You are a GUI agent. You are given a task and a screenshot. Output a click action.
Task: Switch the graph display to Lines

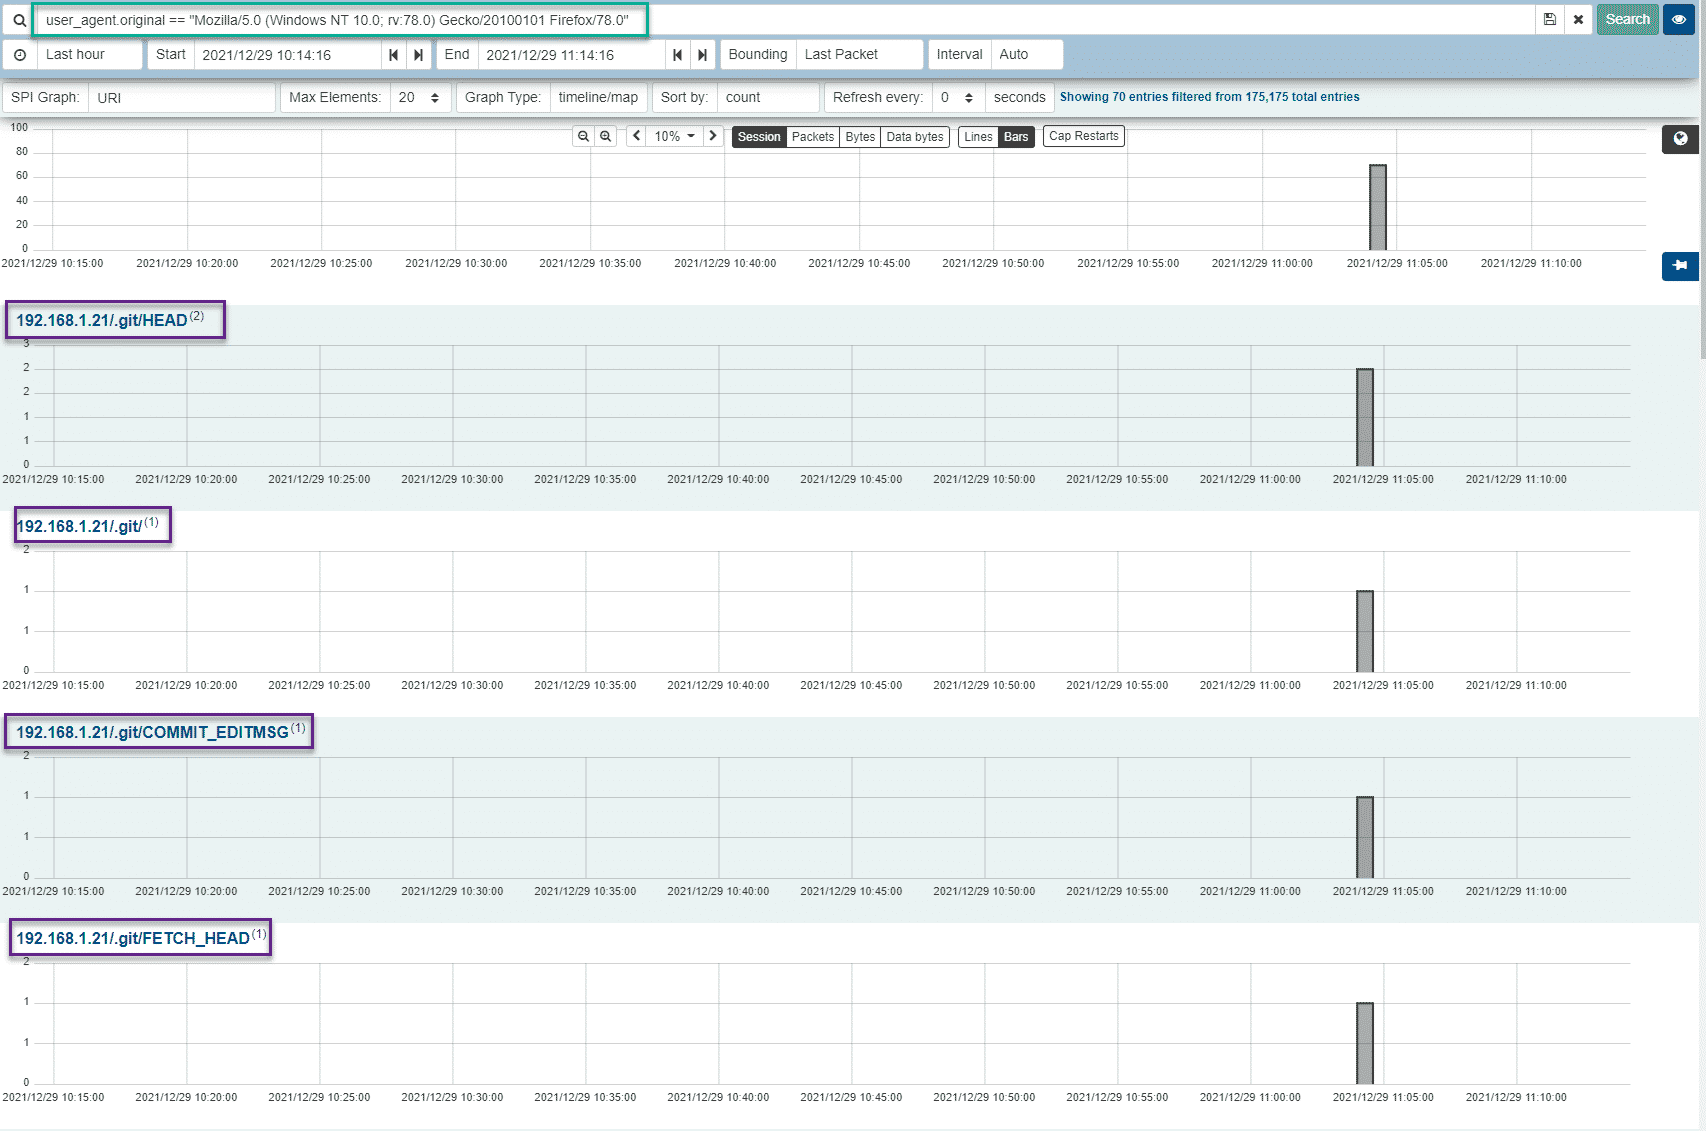click(x=978, y=136)
